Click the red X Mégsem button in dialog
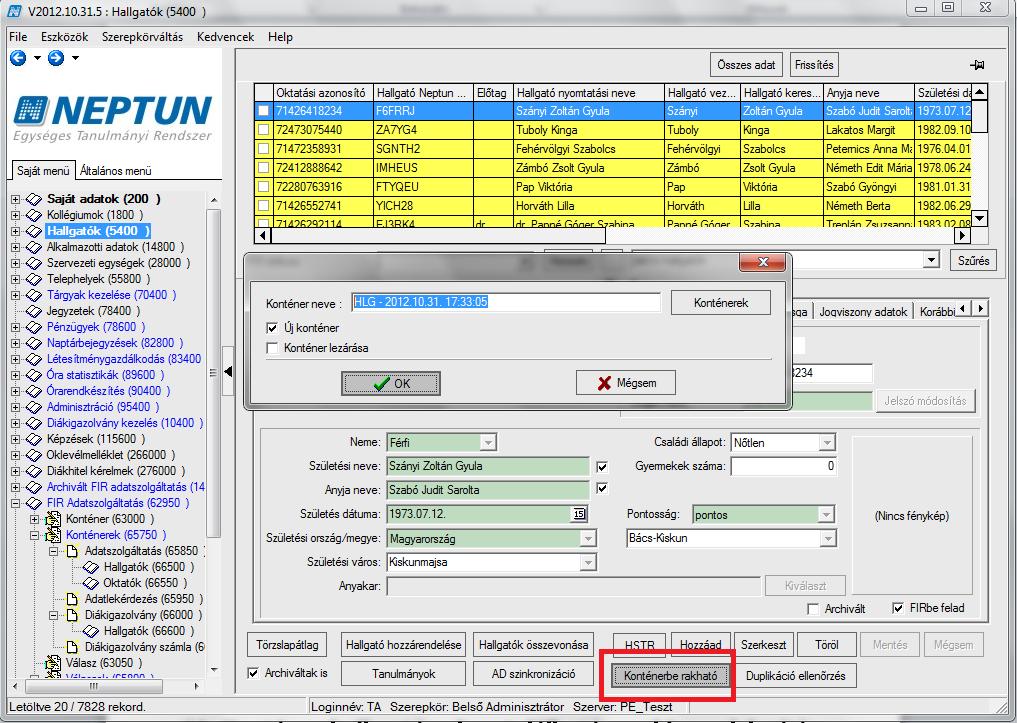Image resolution: width=1017 pixels, height=723 pixels. click(x=626, y=383)
